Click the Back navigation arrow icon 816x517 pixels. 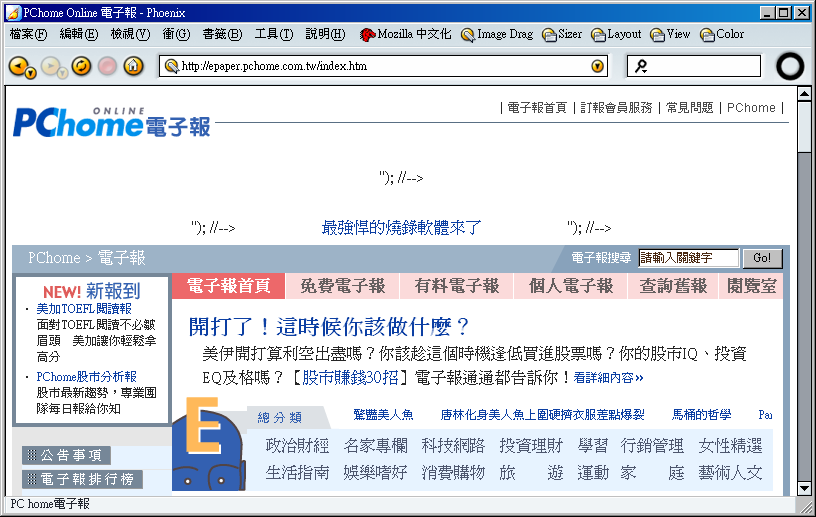[x=18, y=66]
